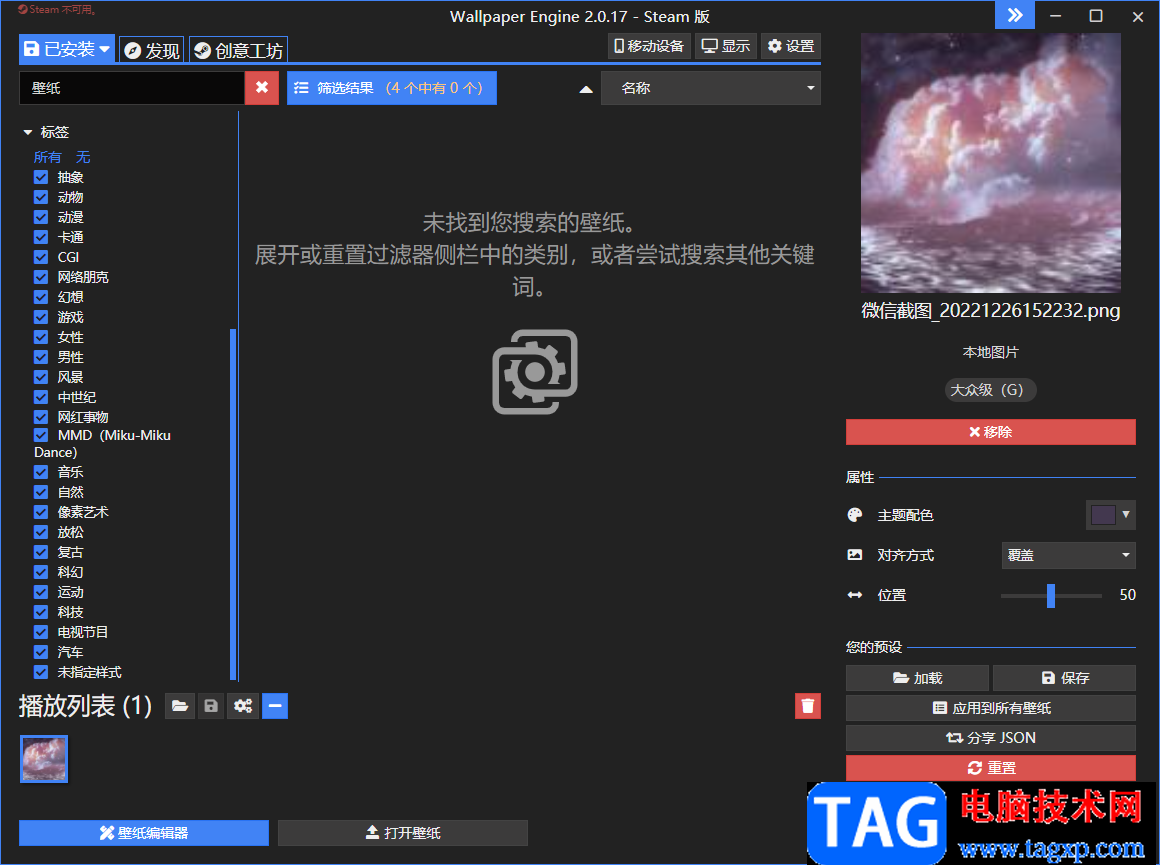
Task: Click 加载 preset button
Action: tap(917, 678)
